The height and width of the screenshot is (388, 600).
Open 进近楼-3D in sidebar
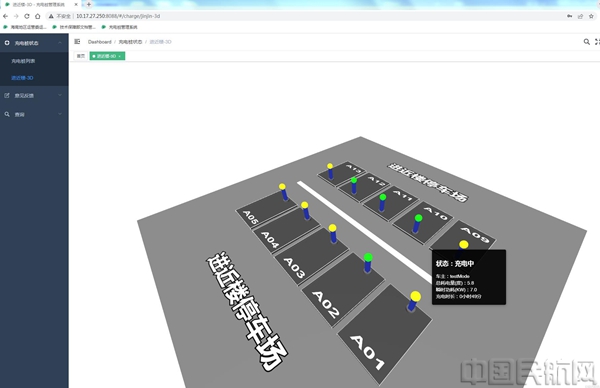[22, 78]
